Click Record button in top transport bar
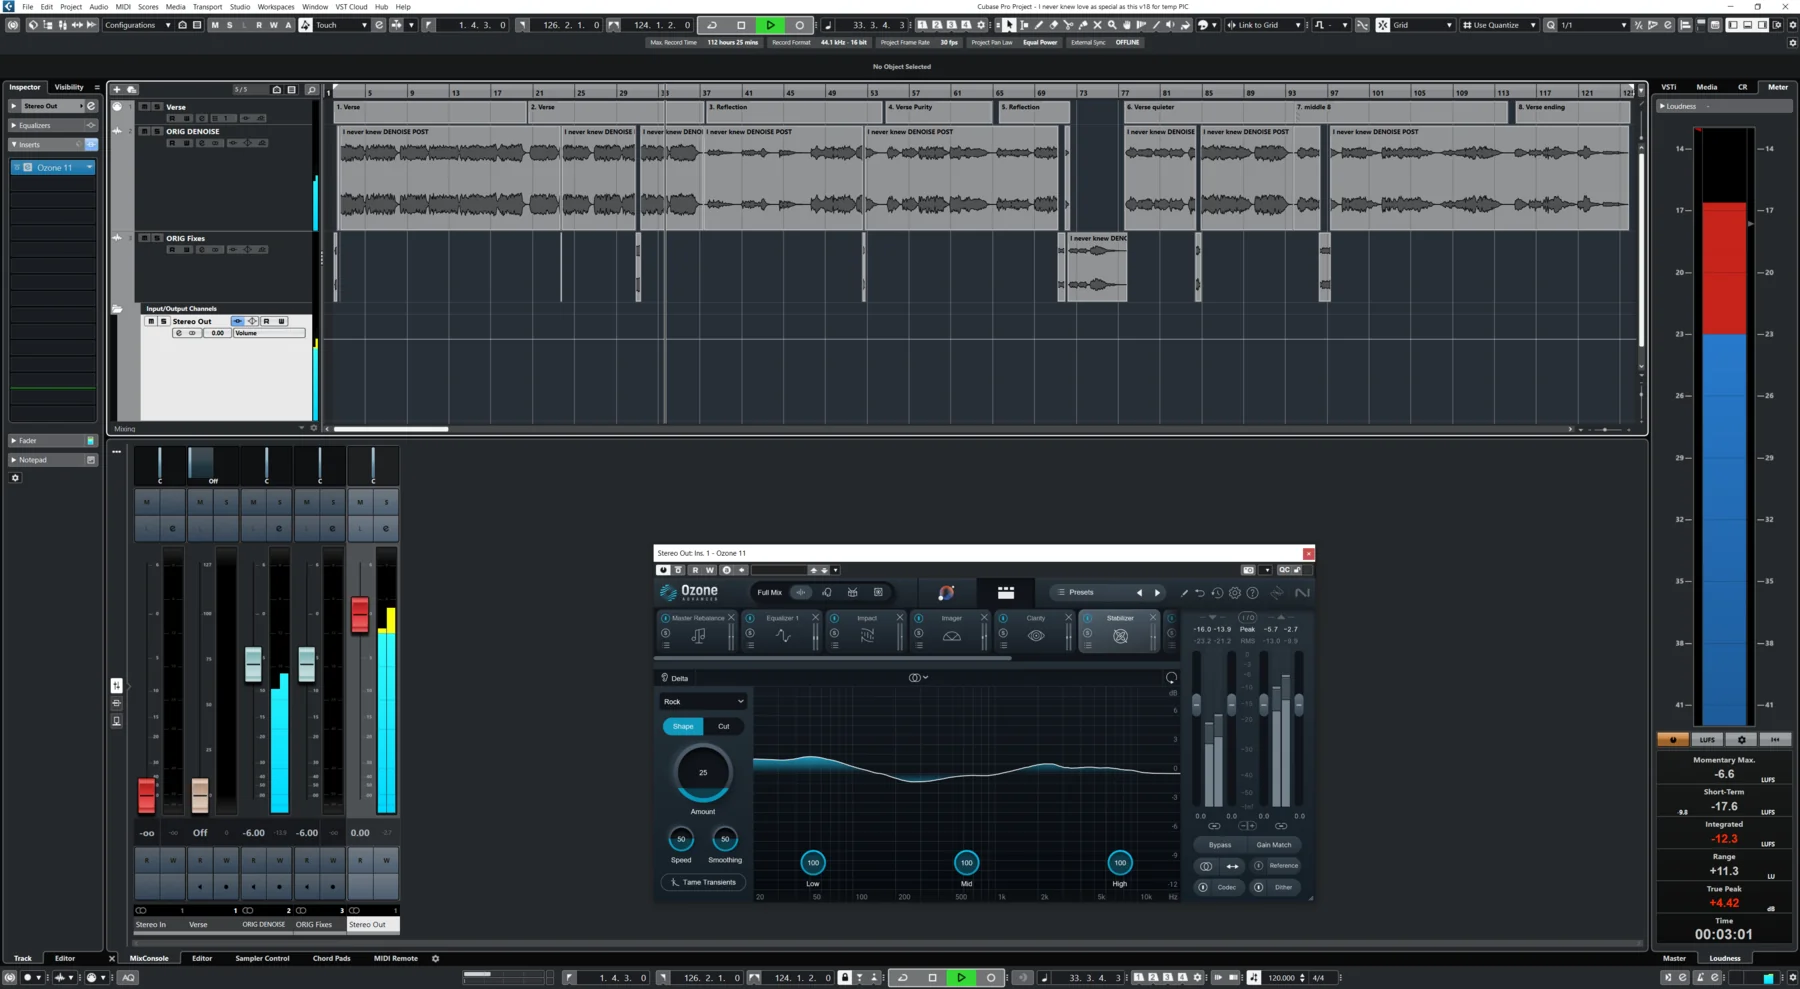This screenshot has width=1800, height=989. [x=799, y=25]
